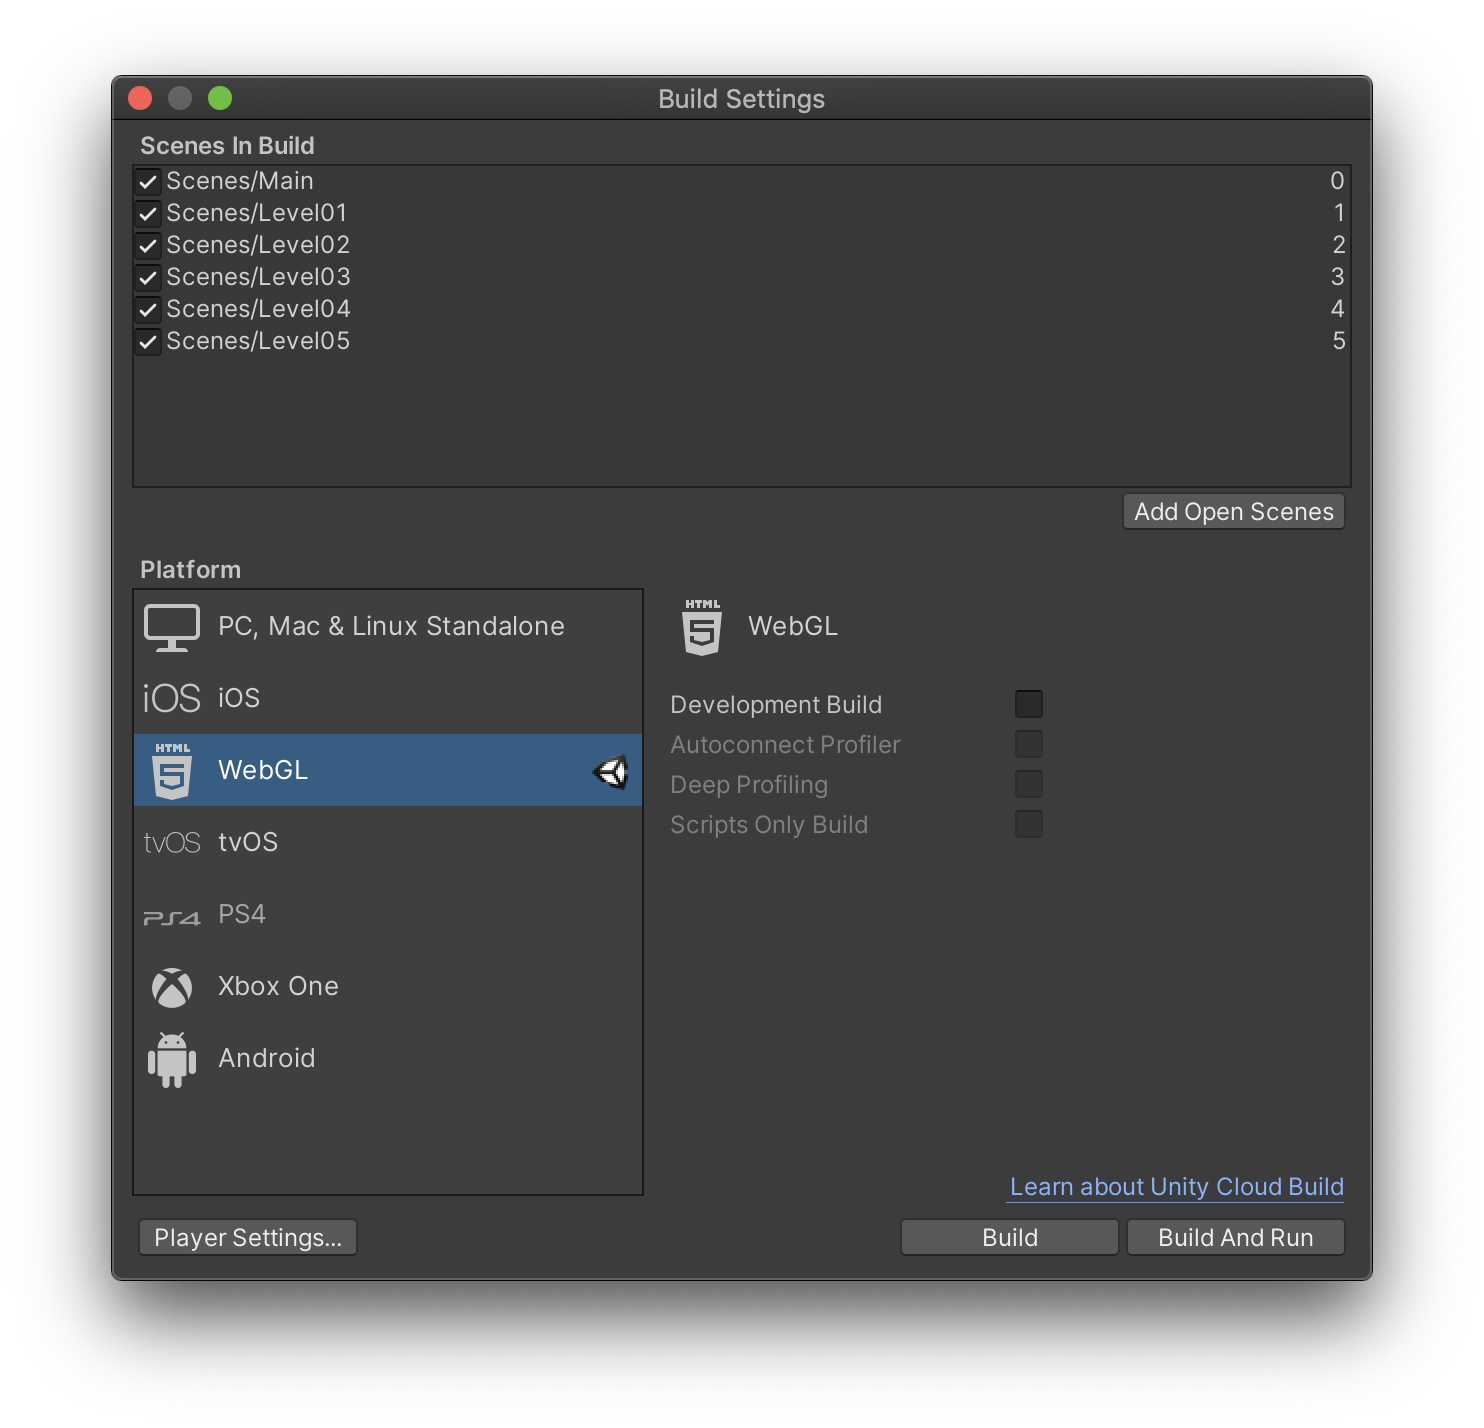Uncheck the Scenes/Level03 checkbox
Viewport: 1484px width, 1428px height.
148,278
